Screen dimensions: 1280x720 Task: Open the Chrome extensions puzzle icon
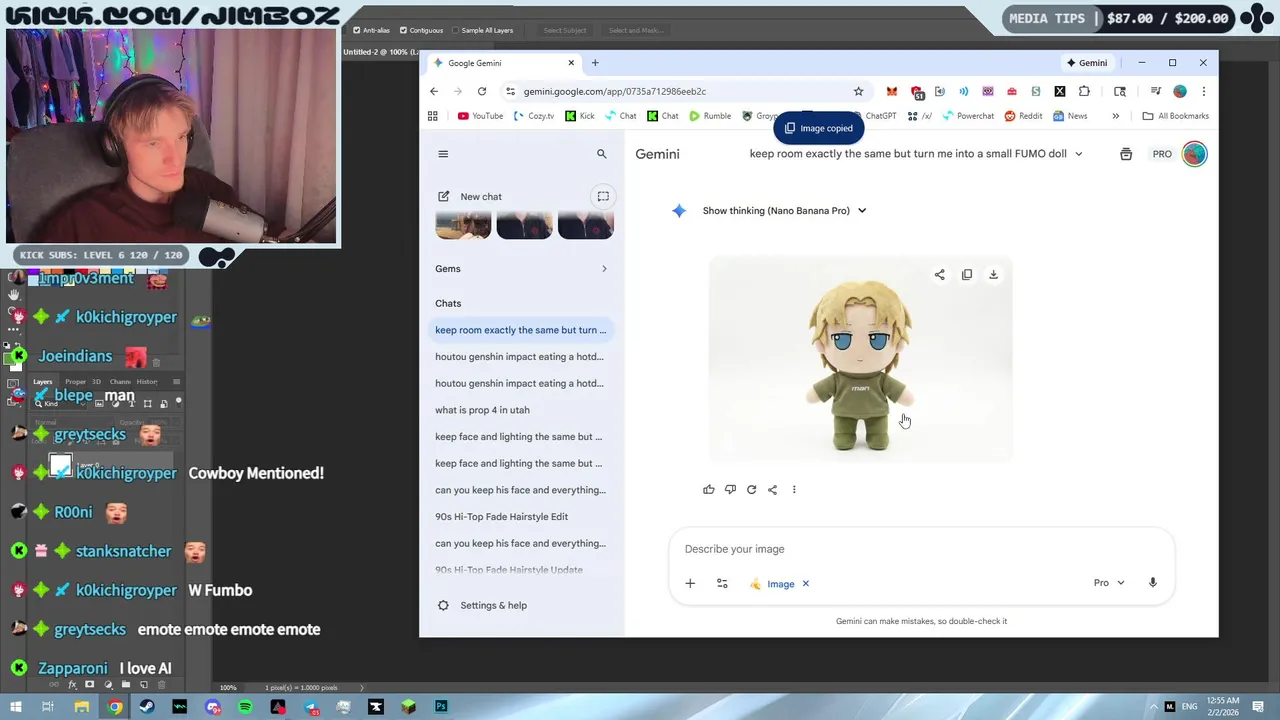tap(1084, 91)
